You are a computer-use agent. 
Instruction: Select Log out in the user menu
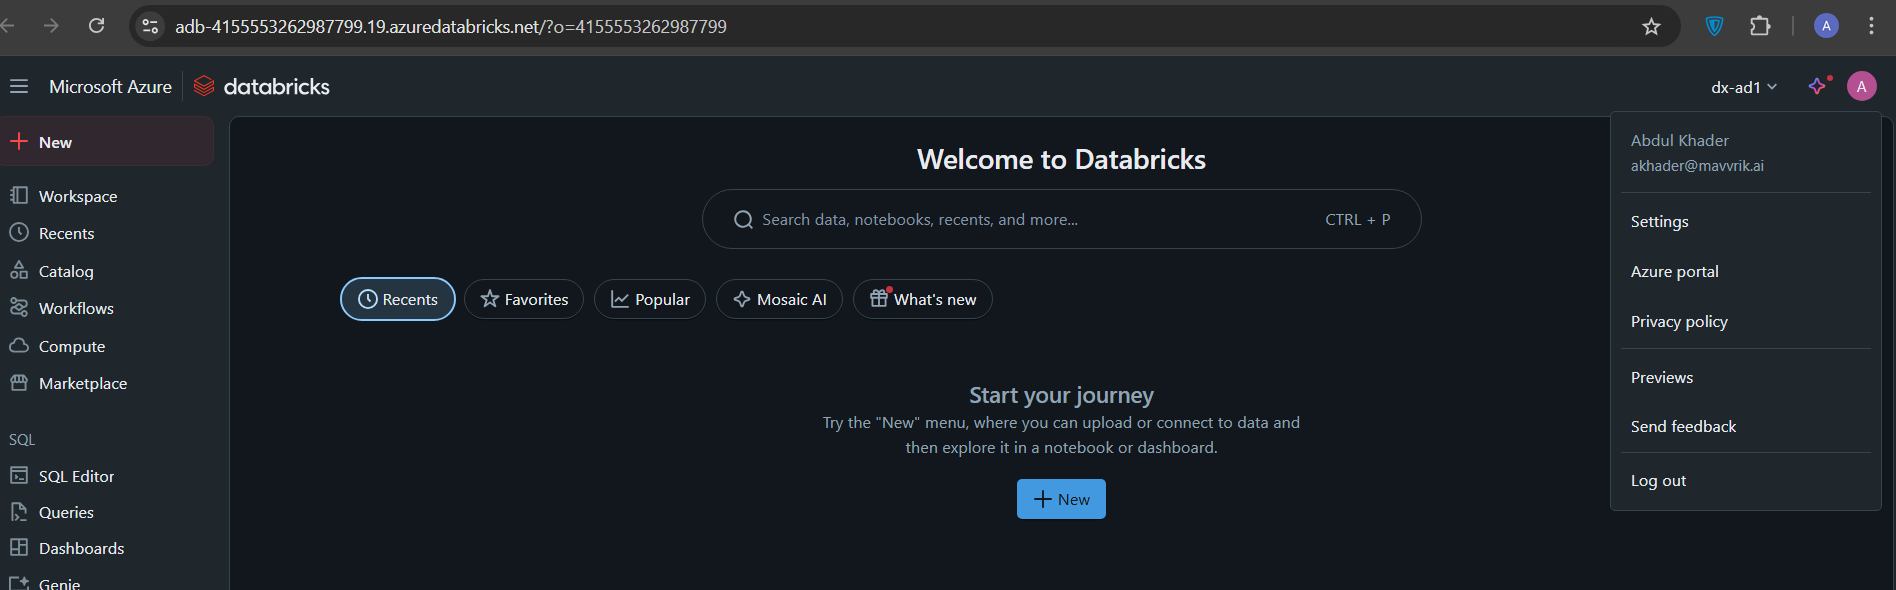pos(1658,480)
